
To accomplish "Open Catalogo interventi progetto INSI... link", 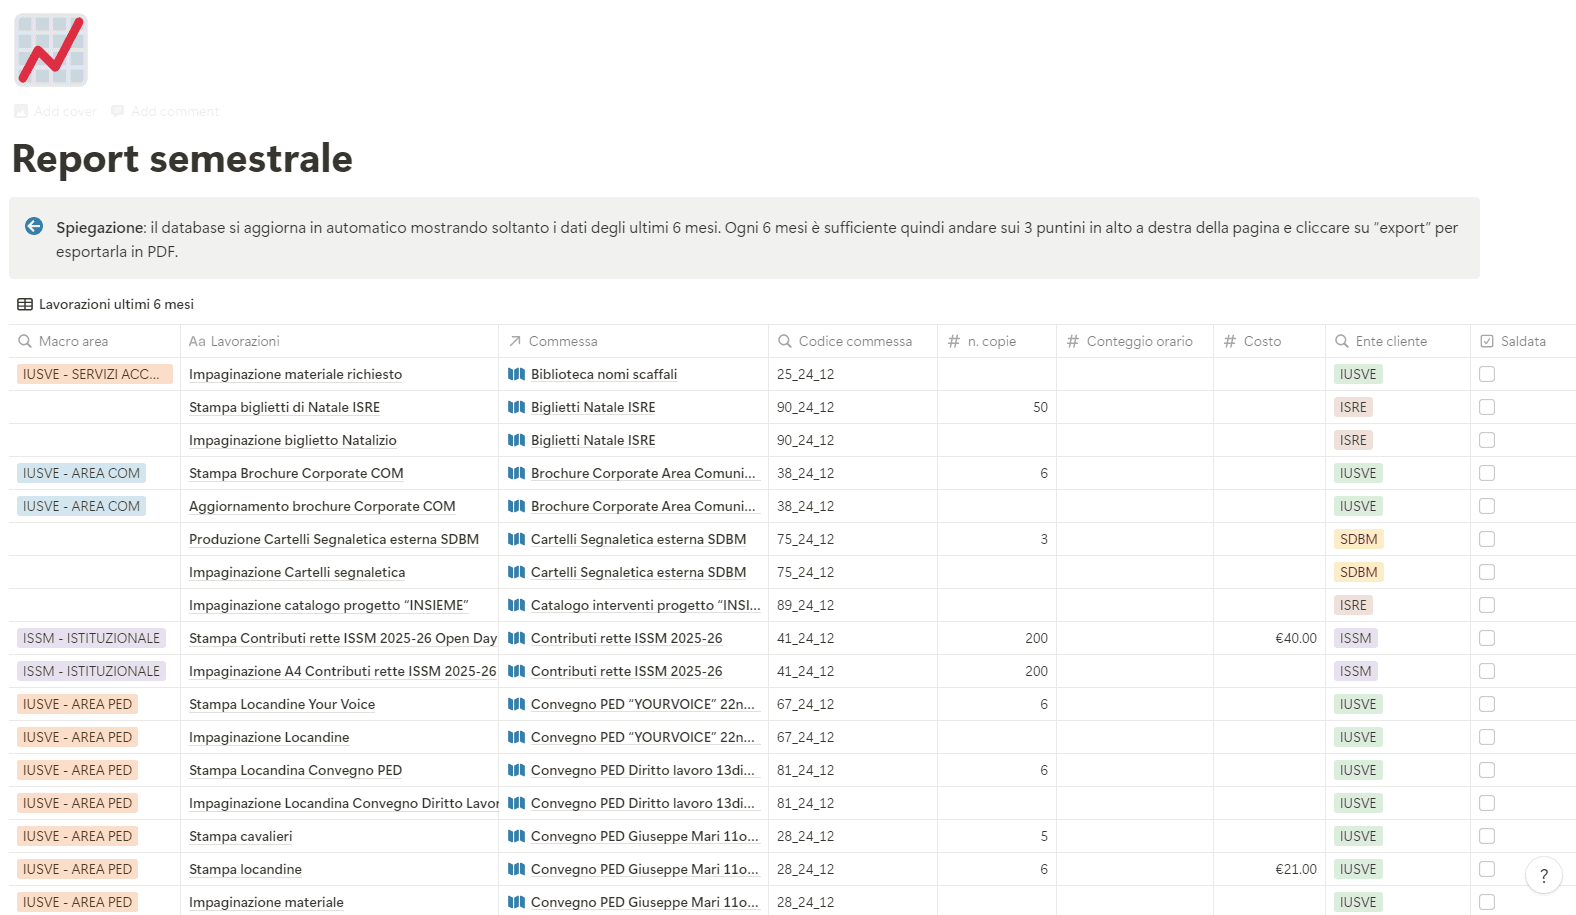I will 646,605.
